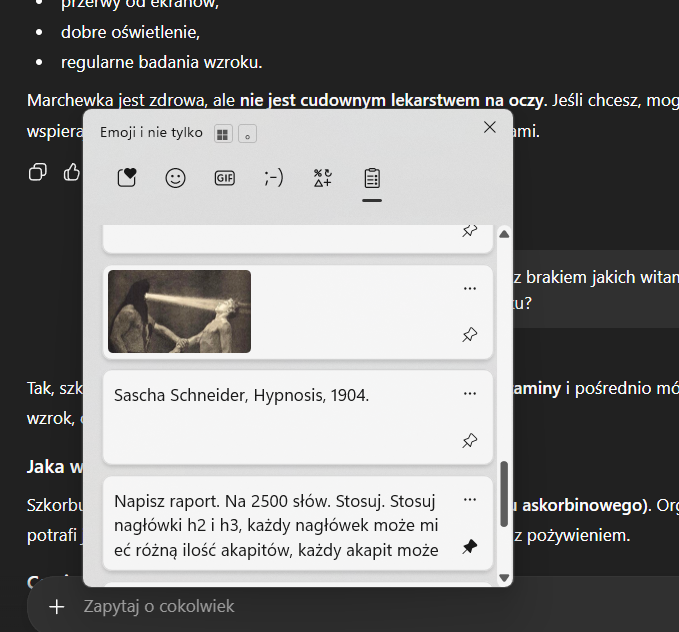Click the thumbs up icon on the response
This screenshot has height=632, width=679.
72,172
